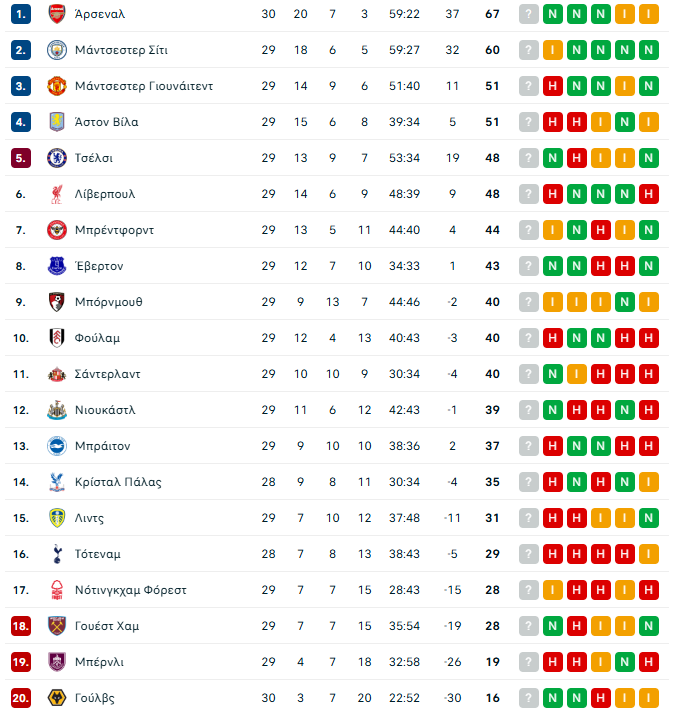Open the Manchester United crest logo
676x713 pixels.
coord(56,86)
